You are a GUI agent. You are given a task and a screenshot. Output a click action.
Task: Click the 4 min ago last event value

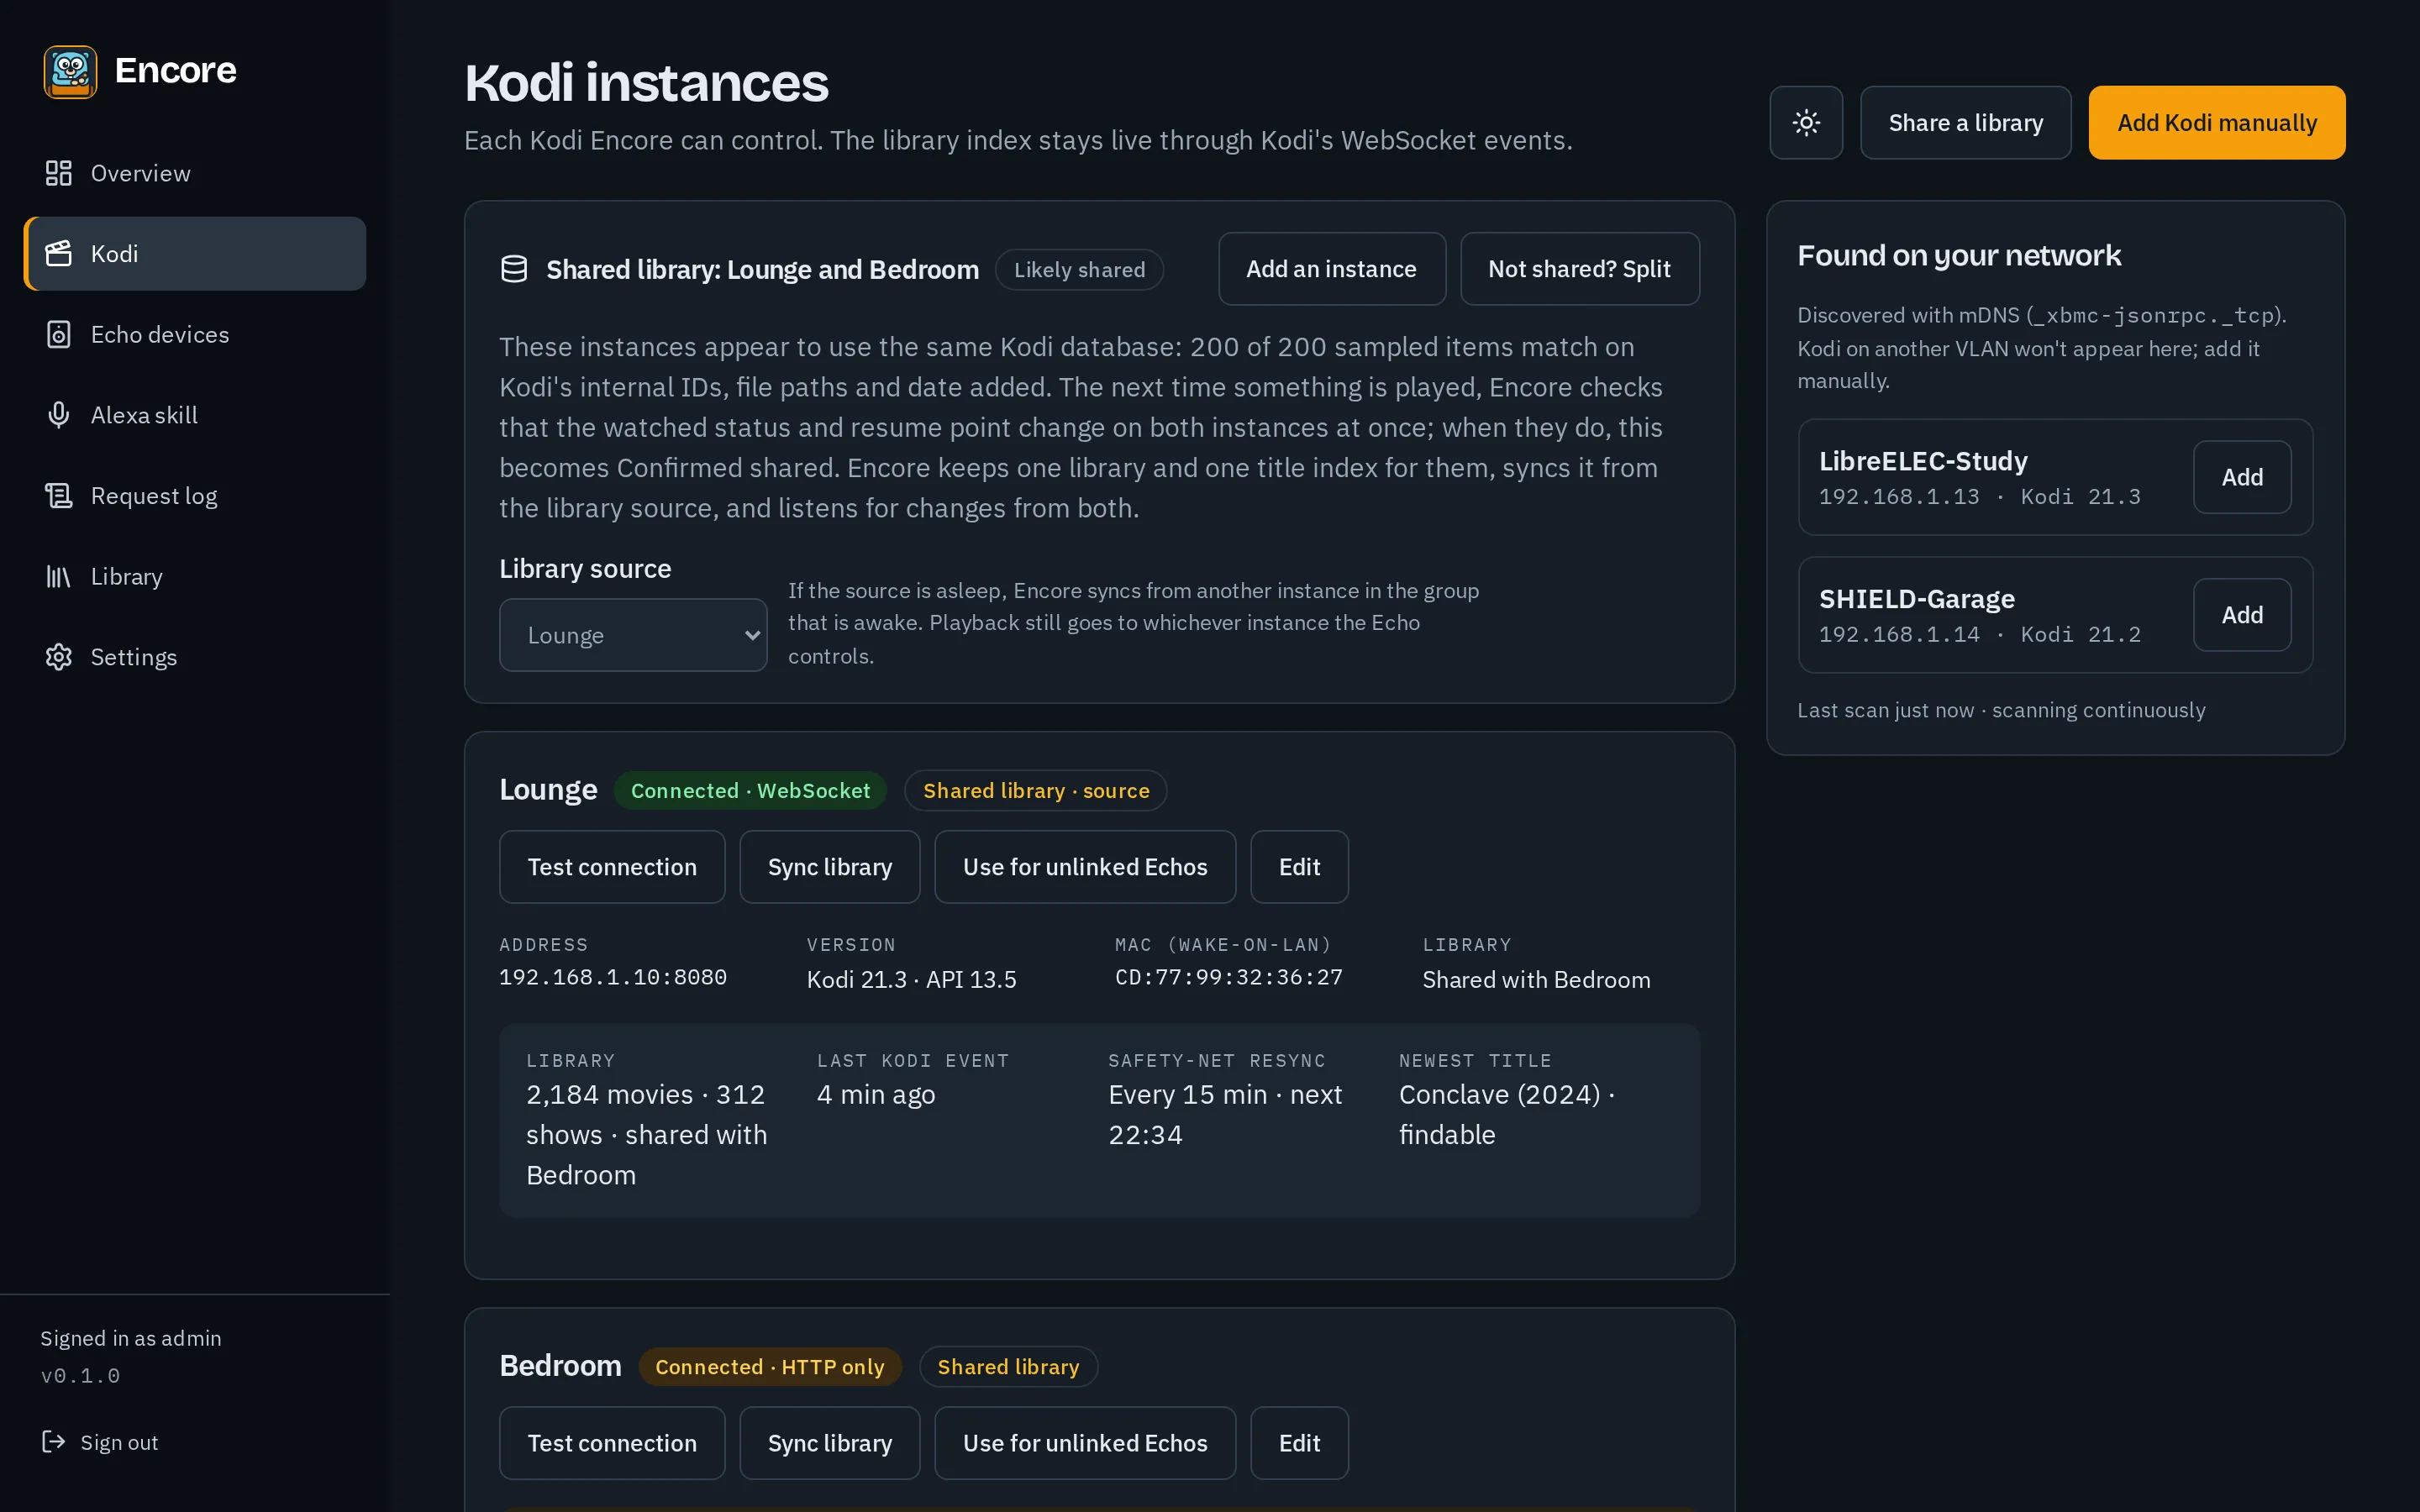(x=876, y=1095)
